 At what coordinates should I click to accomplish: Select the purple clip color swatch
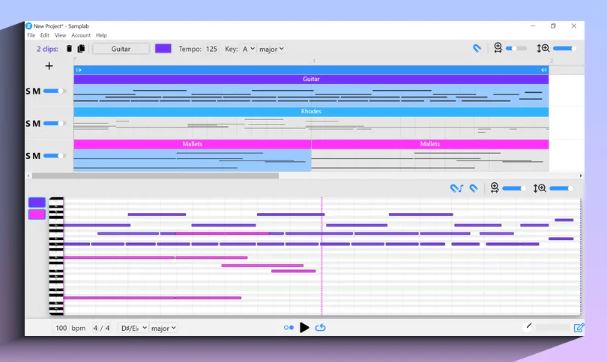163,48
